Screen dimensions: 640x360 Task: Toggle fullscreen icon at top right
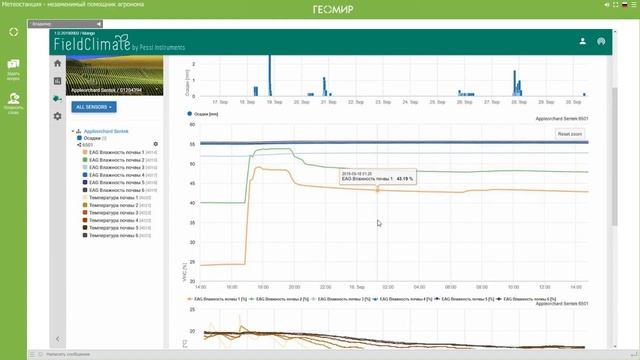pos(616,4)
